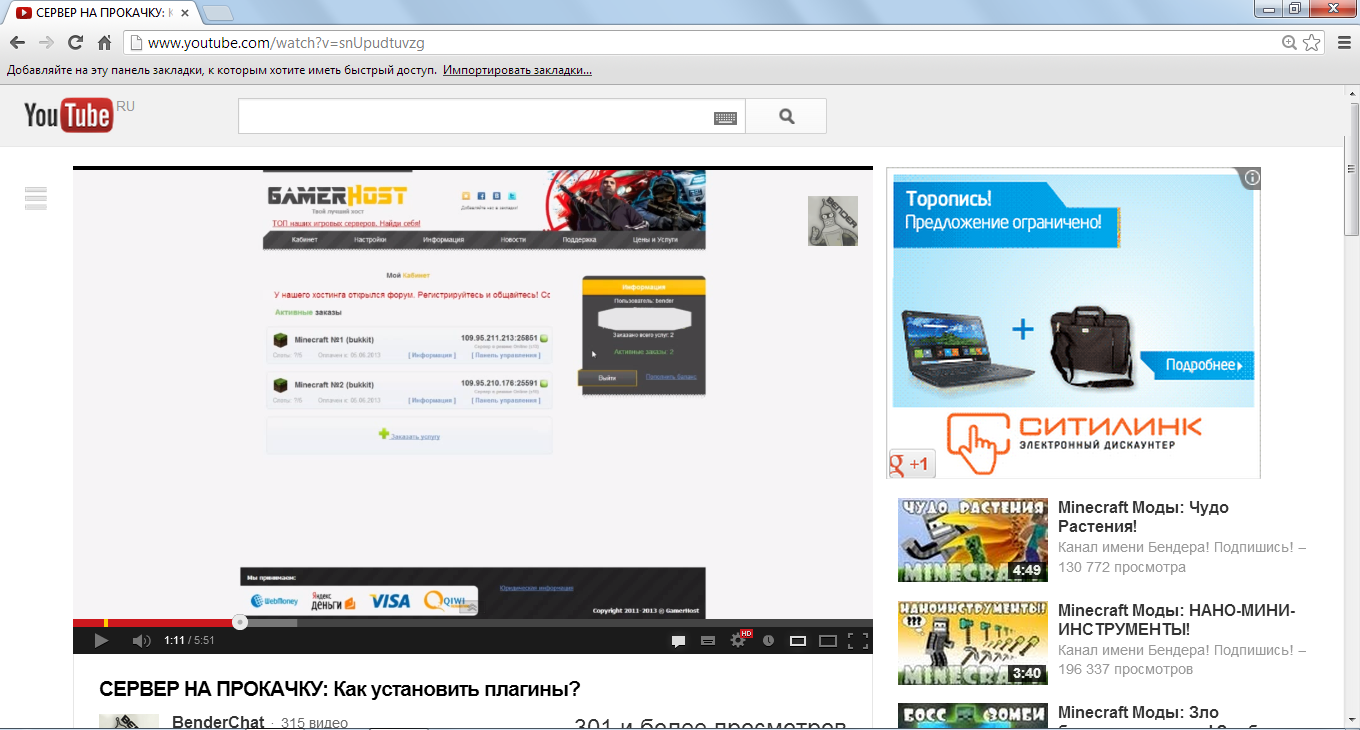The image size is (1360, 730).
Task: Open title Minecraft Моды: НАНО-МИНИ-ИНСТРУМЕНТЫ!
Action: [x=1177, y=620]
